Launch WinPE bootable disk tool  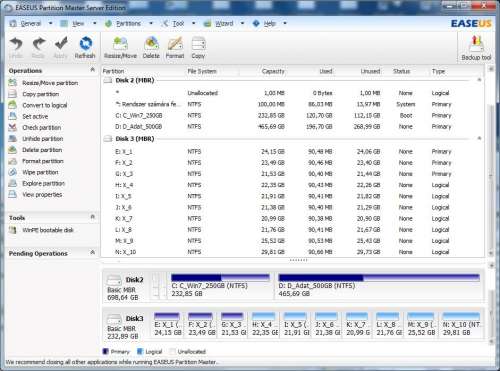48,230
